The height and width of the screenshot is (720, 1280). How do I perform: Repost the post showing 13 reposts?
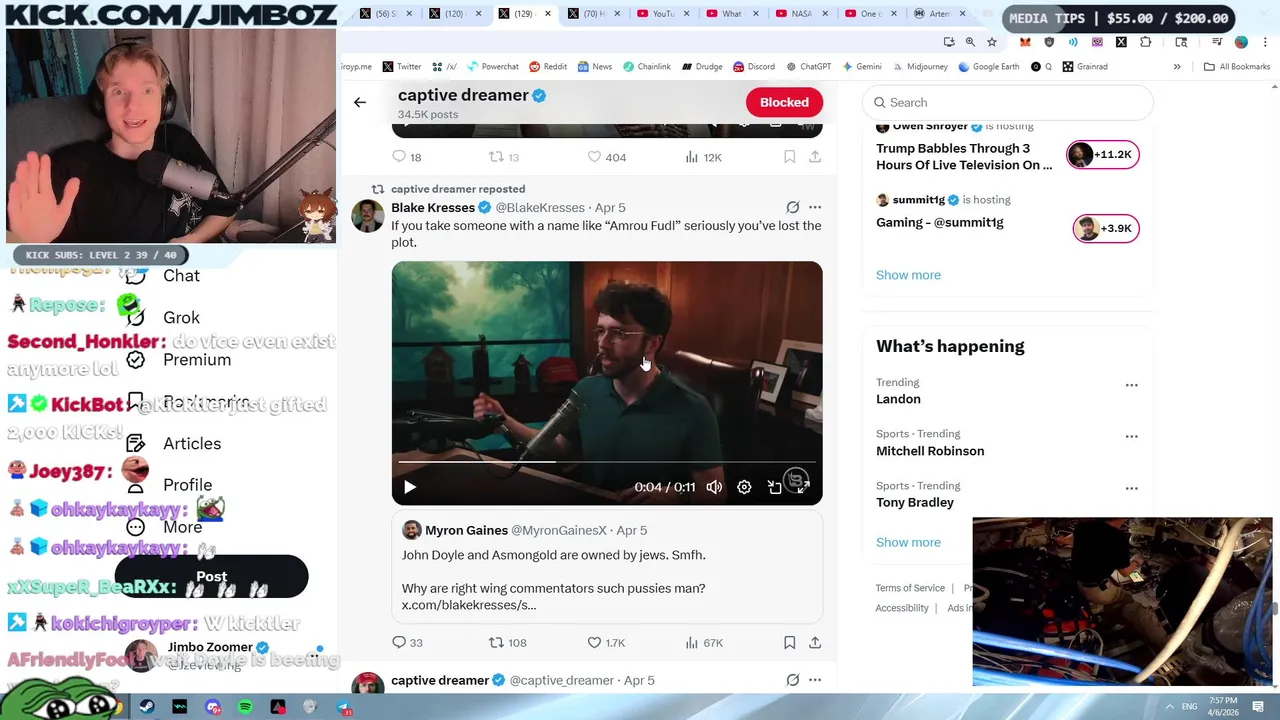[503, 157]
